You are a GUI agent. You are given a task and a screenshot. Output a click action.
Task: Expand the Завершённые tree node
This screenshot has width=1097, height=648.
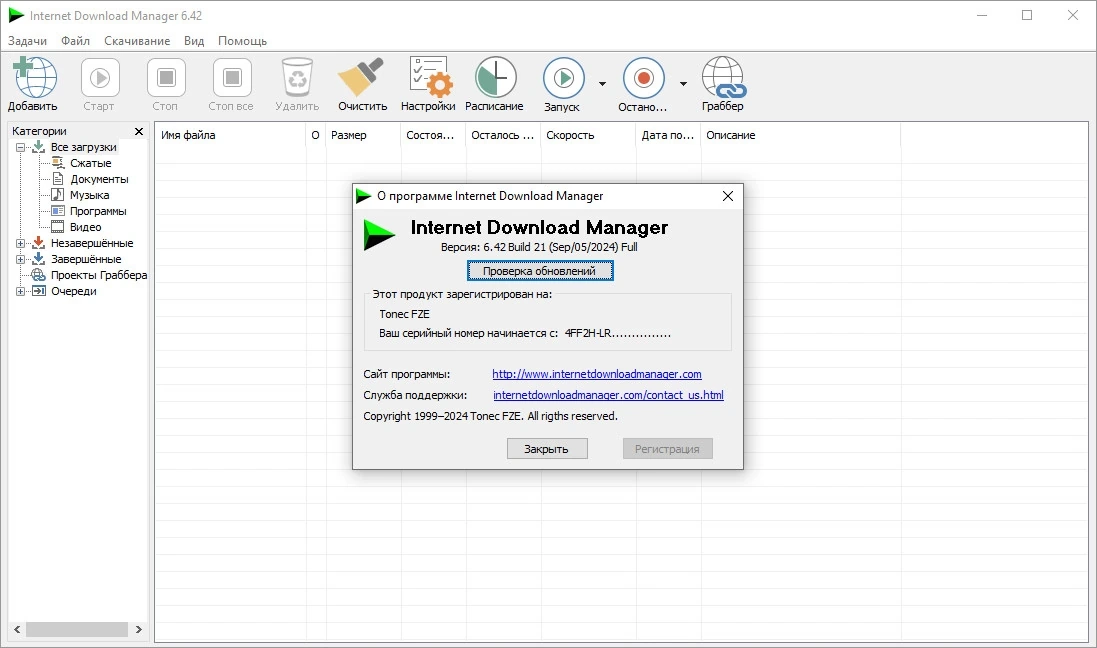pos(20,260)
